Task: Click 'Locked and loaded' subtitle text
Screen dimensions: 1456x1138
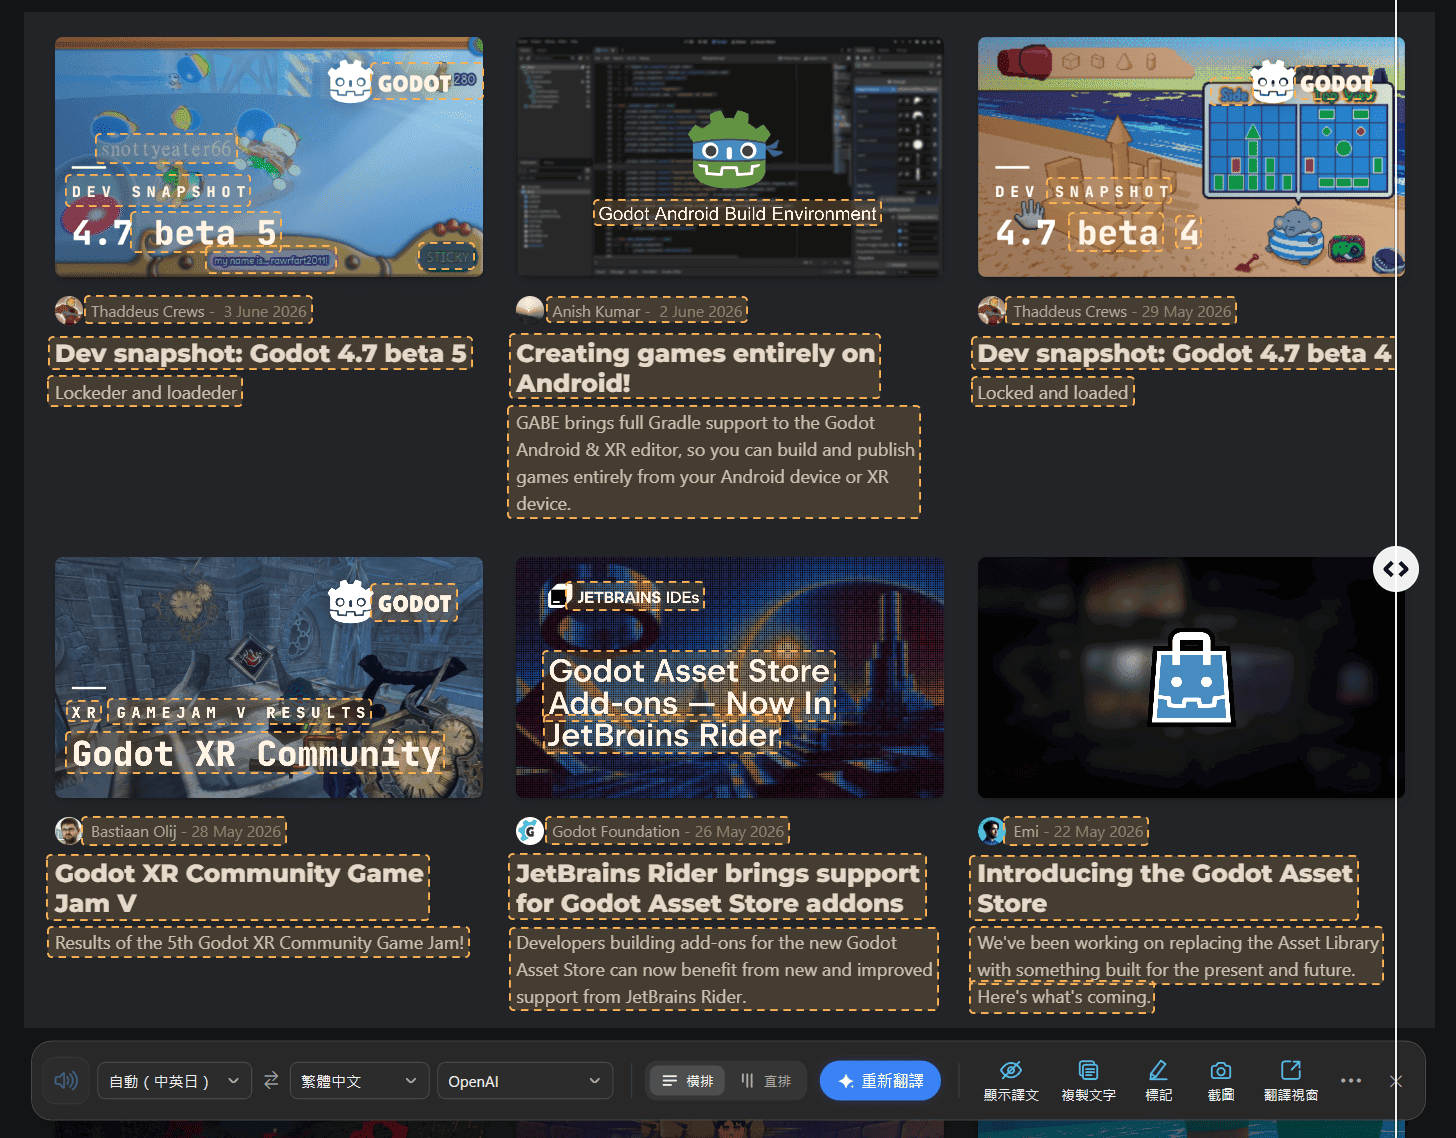Action: (1053, 392)
